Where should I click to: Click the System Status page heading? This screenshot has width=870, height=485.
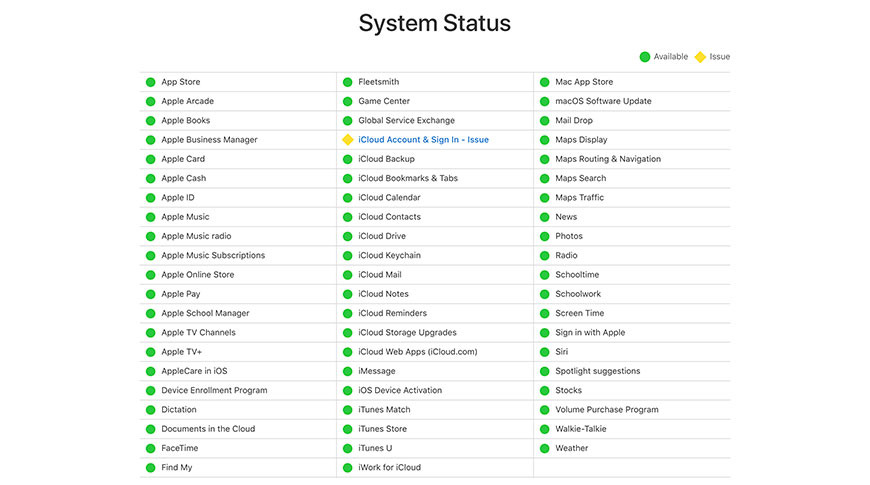435,23
